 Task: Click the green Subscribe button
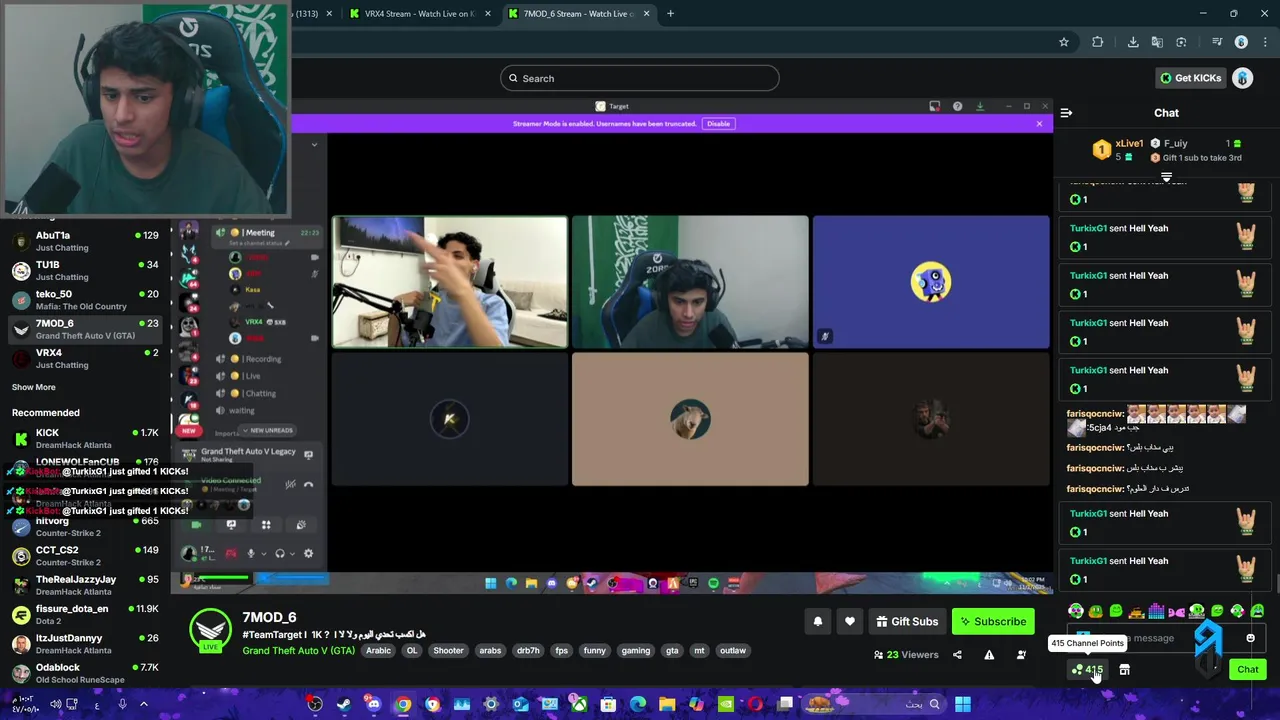[993, 621]
